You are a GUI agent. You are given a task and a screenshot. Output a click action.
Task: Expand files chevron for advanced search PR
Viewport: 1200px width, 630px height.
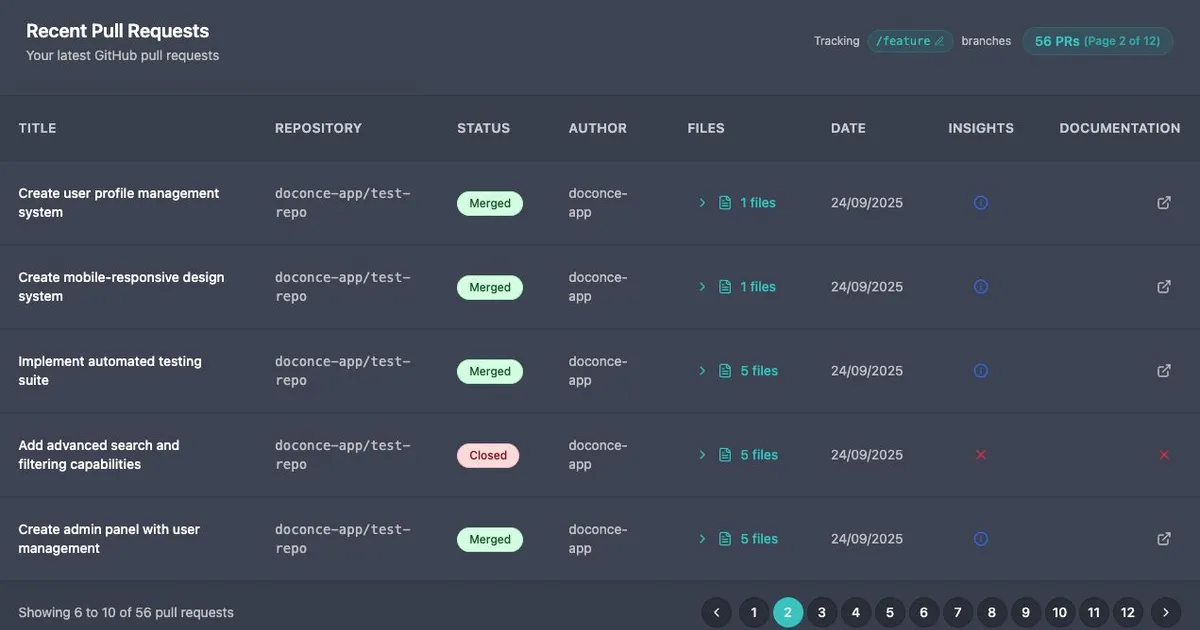pos(703,455)
